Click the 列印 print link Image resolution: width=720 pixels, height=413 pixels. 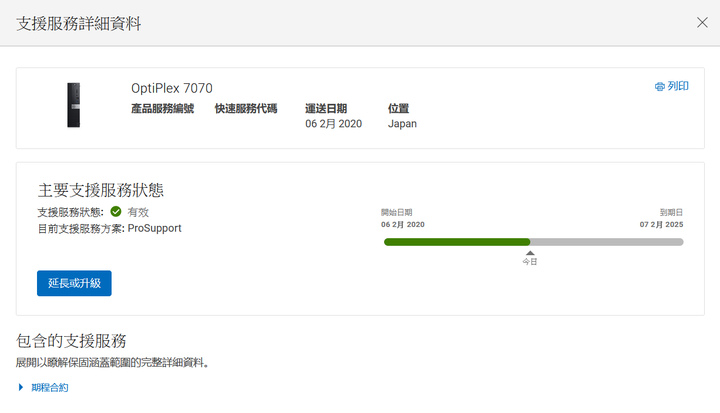click(x=671, y=86)
